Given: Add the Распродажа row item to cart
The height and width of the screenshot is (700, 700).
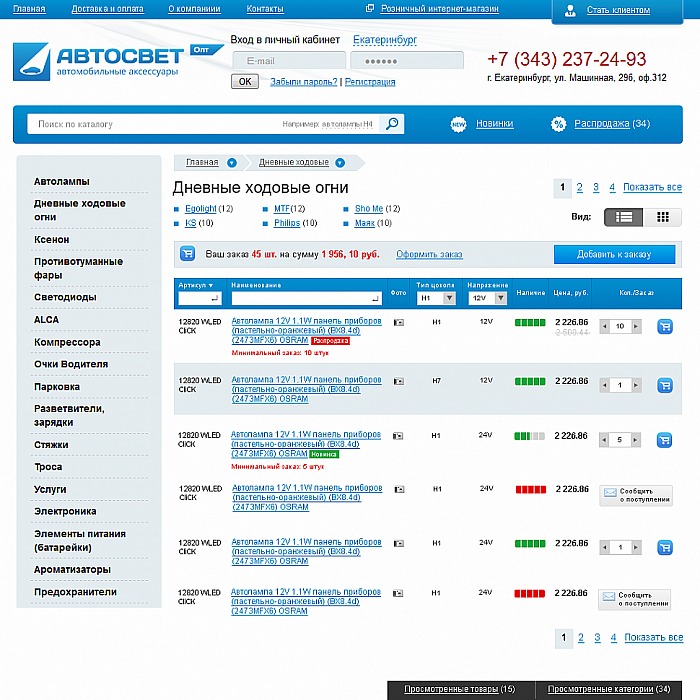Looking at the screenshot, I should click(x=665, y=326).
